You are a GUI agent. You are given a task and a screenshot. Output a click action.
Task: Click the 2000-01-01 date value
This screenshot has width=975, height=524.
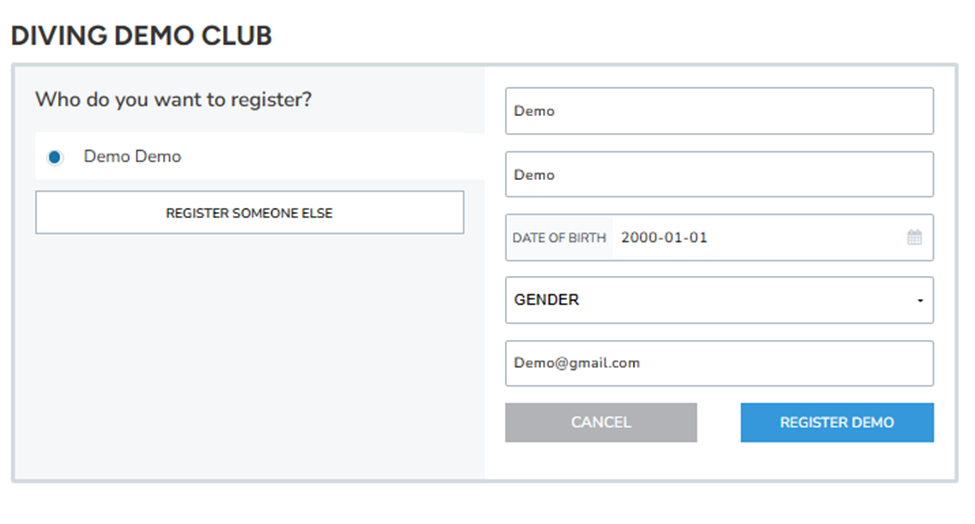coord(664,238)
